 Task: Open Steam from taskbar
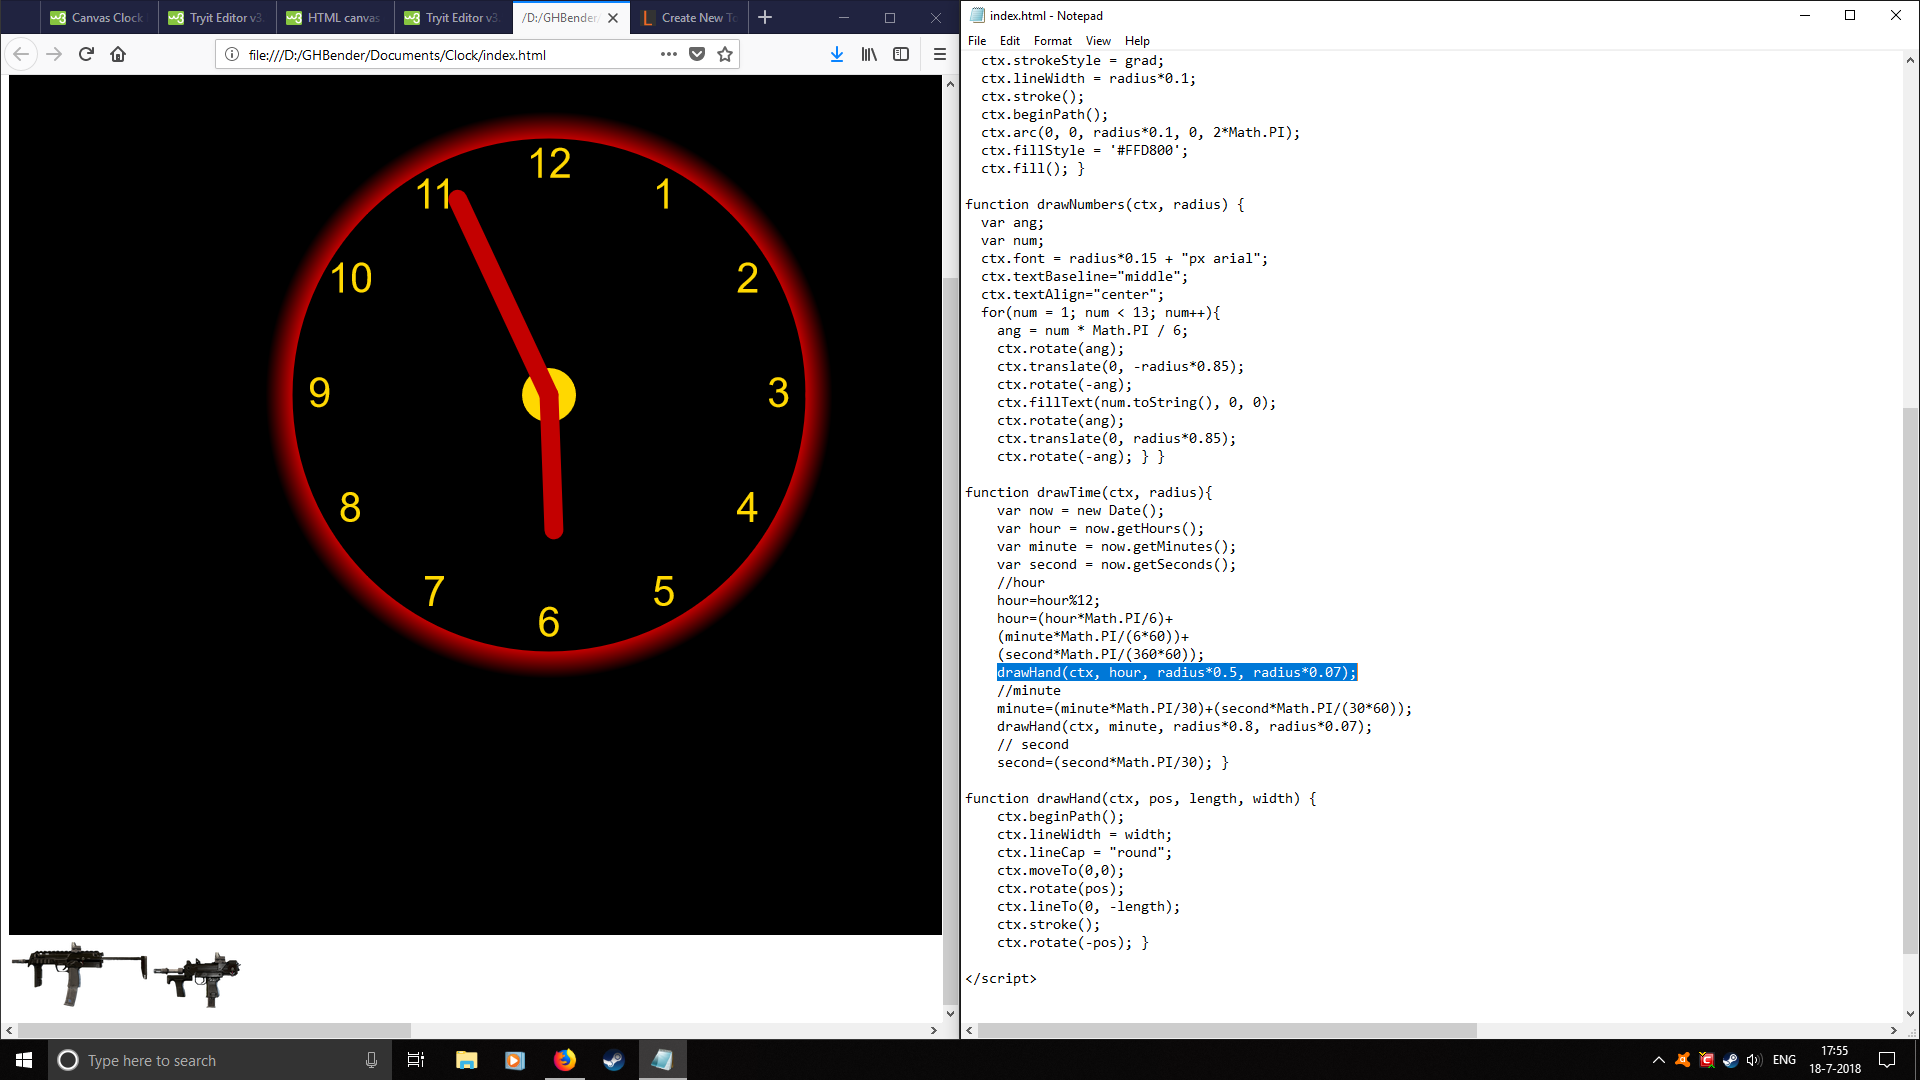click(613, 1060)
